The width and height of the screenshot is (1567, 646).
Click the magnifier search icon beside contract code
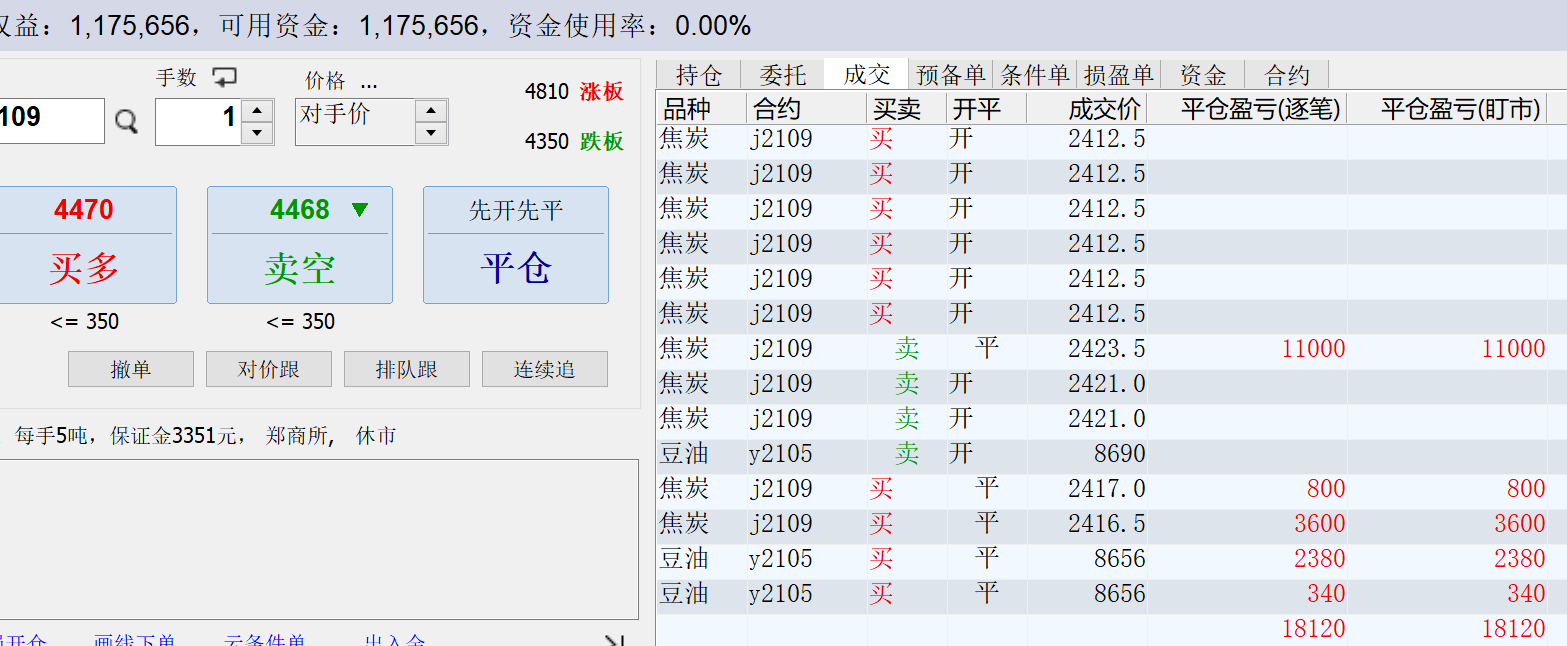[x=126, y=122]
